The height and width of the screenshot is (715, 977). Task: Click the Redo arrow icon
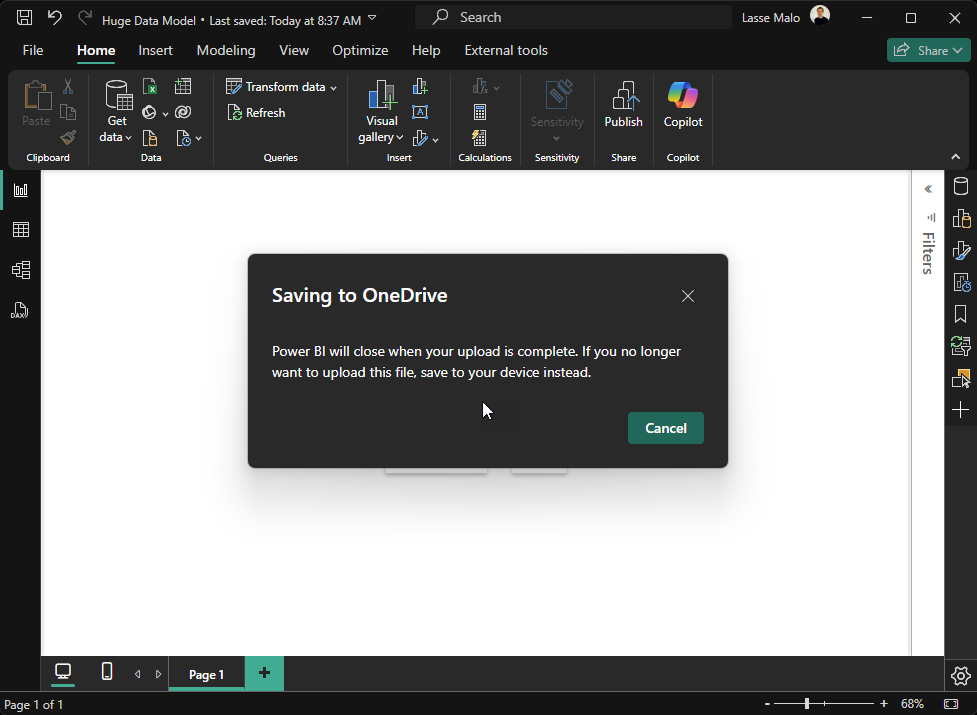pos(85,17)
